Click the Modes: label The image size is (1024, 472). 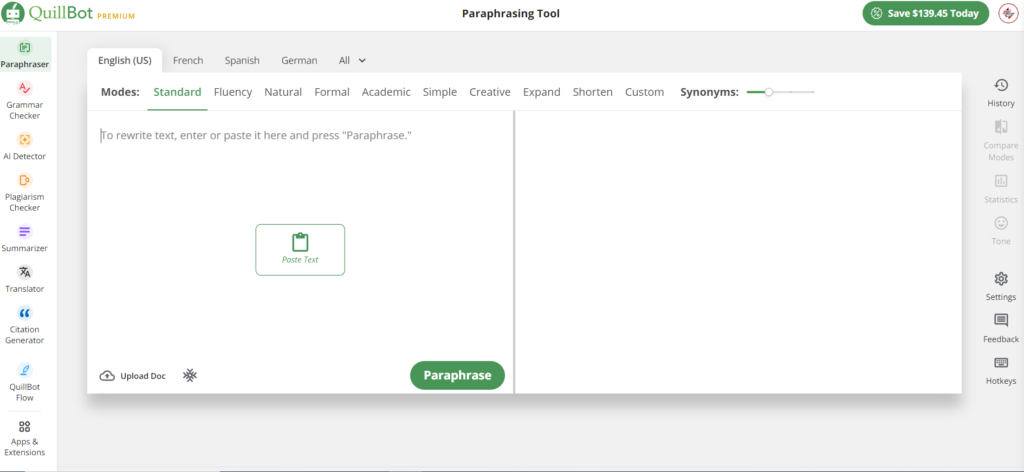tap(120, 92)
